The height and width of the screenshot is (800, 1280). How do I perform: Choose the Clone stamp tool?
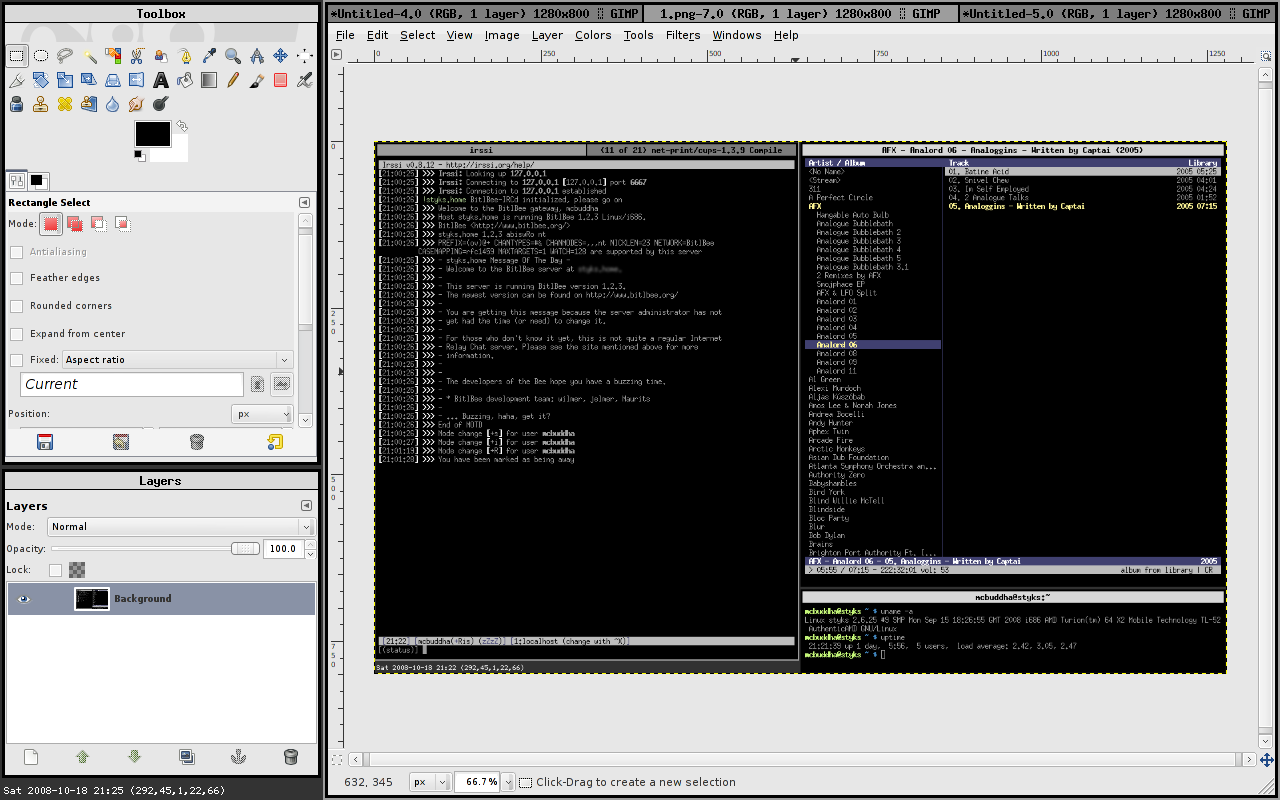(x=41, y=104)
